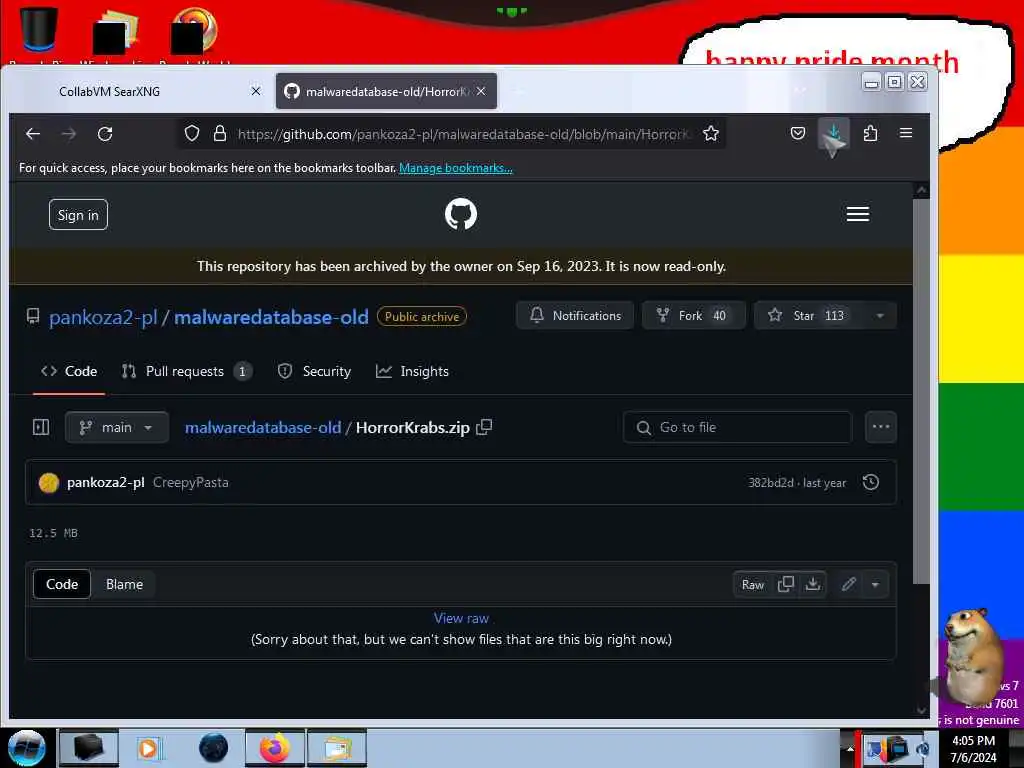Open the CreepyPasta commit message link
Viewport: 1024px width, 768px height.
pos(191,483)
